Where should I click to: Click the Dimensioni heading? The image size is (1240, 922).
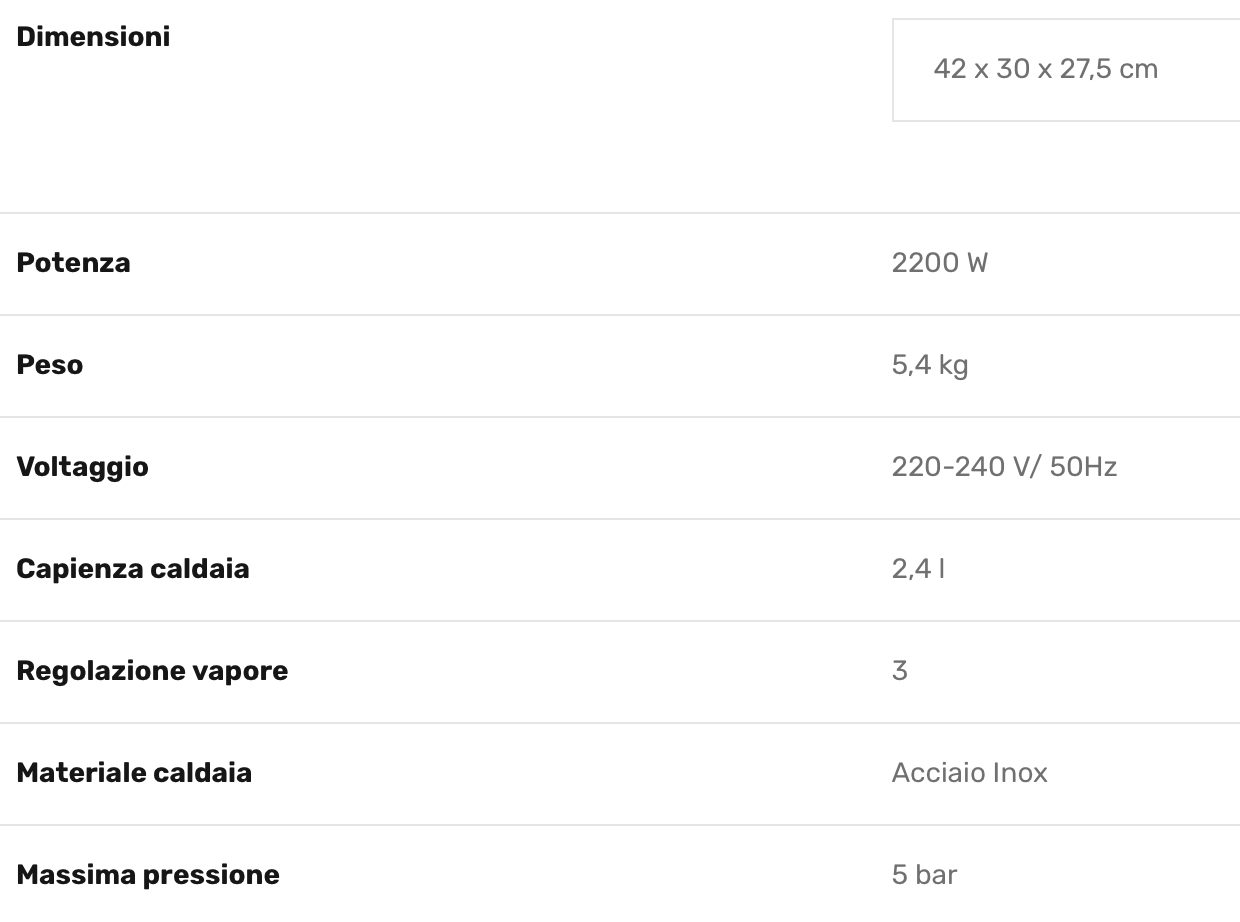(x=93, y=37)
